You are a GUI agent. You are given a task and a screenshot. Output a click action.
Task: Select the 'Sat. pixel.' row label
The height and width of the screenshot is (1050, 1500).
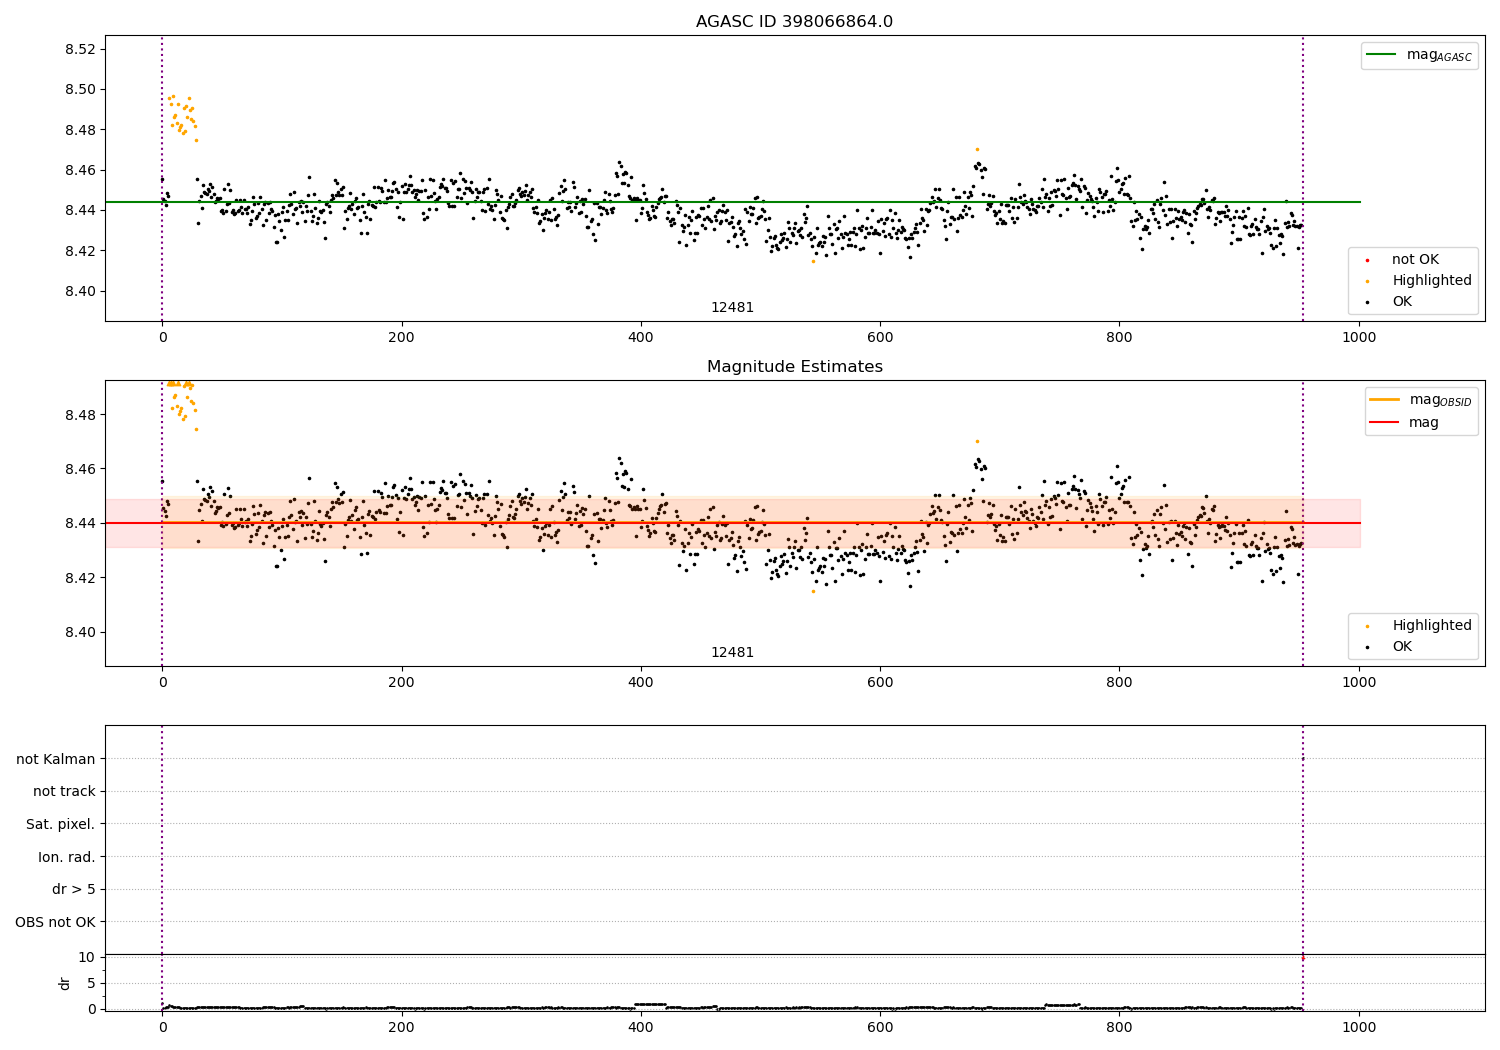click(61, 825)
